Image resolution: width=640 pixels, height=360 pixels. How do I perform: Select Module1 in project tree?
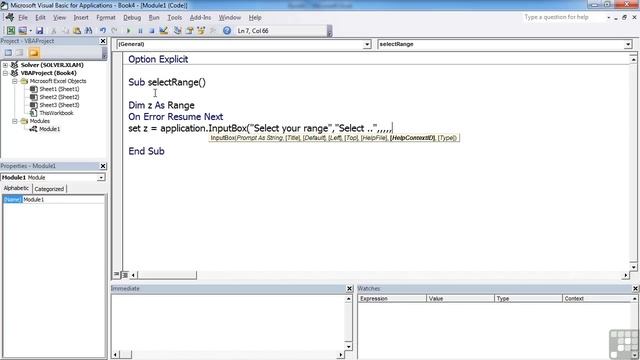tap(49, 129)
